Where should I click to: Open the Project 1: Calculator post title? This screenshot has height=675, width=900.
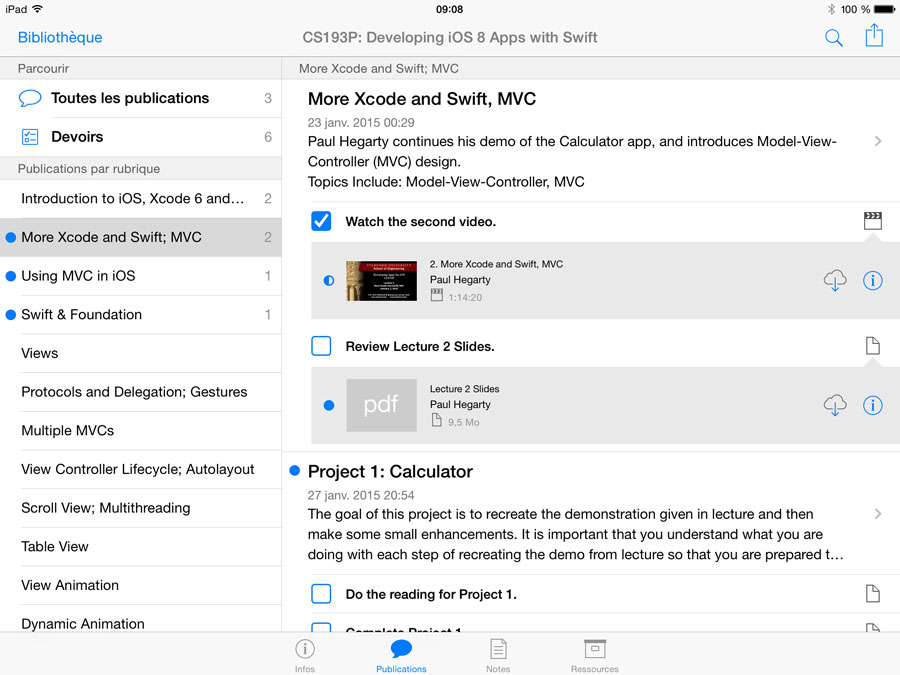[x=390, y=471]
